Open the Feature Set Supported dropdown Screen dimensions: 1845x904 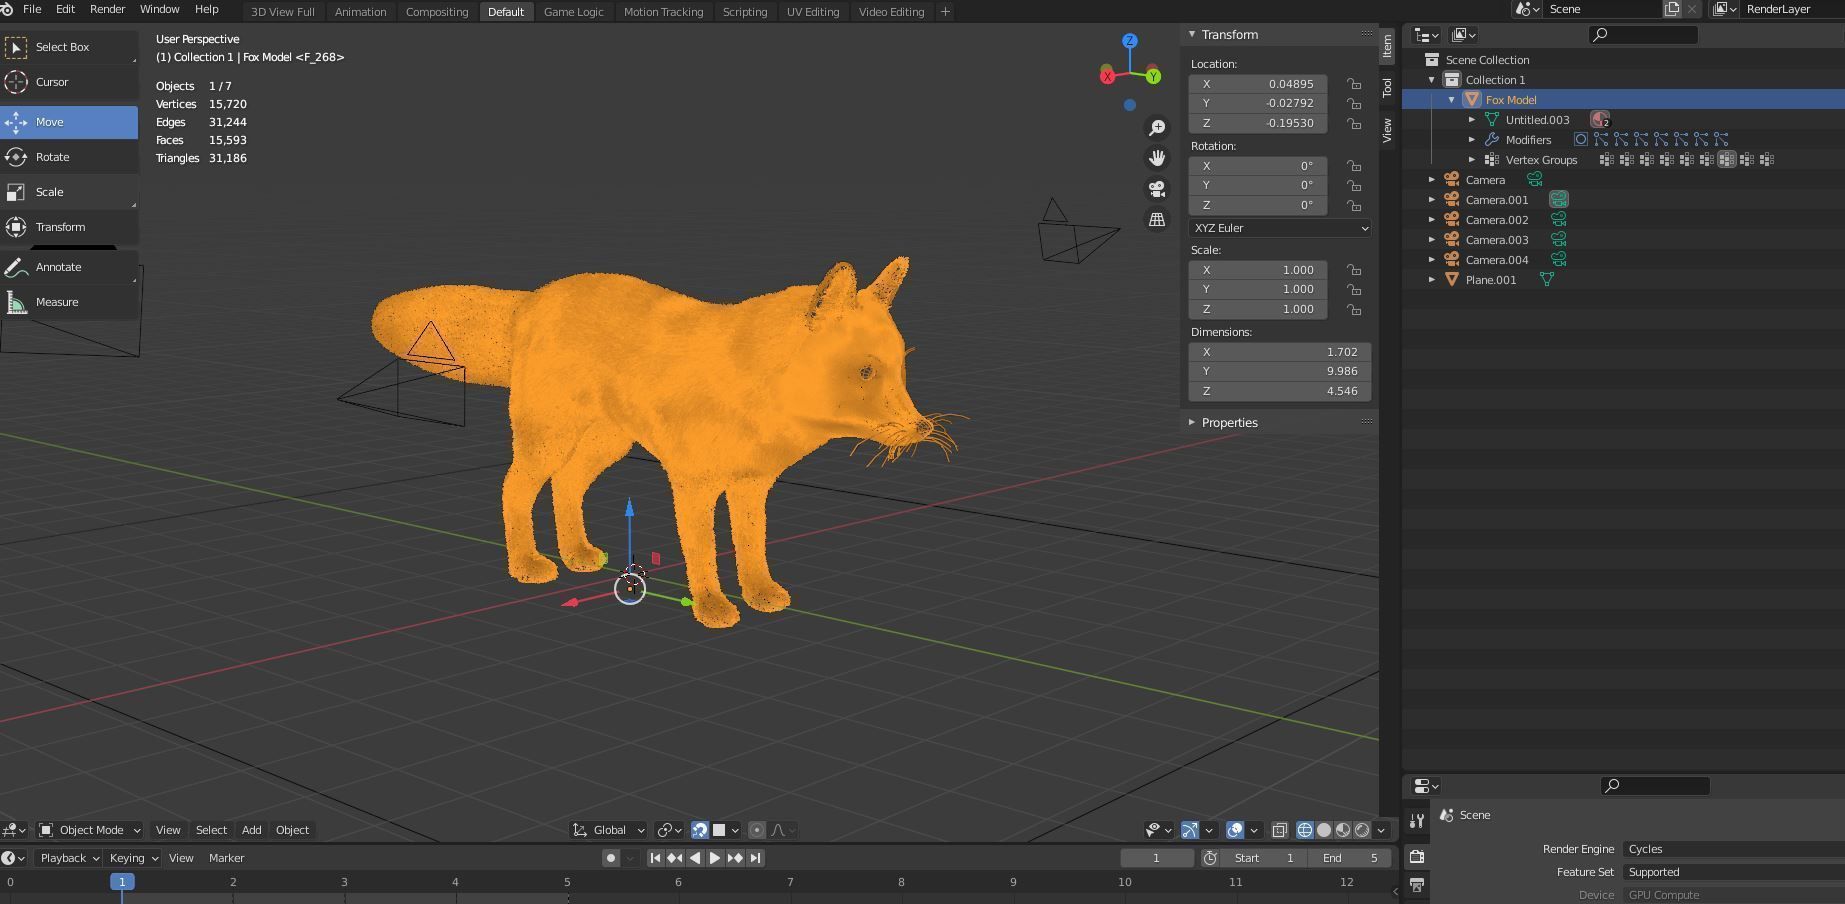click(1734, 872)
